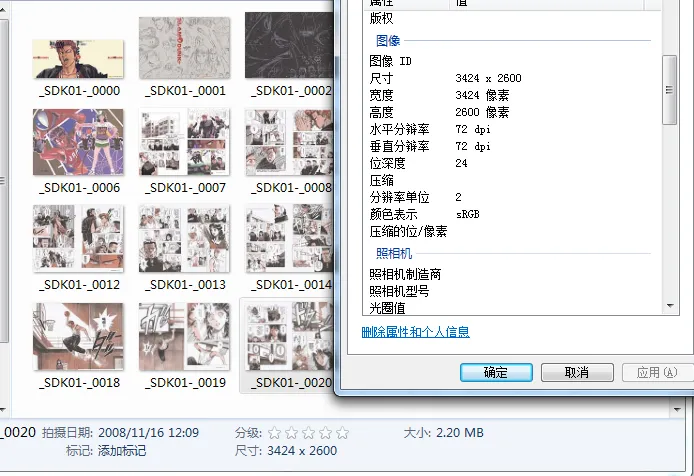Image resolution: width=694 pixels, height=476 pixels.
Task: Click the 拍摄日期 value in details pane
Action: tap(148, 433)
